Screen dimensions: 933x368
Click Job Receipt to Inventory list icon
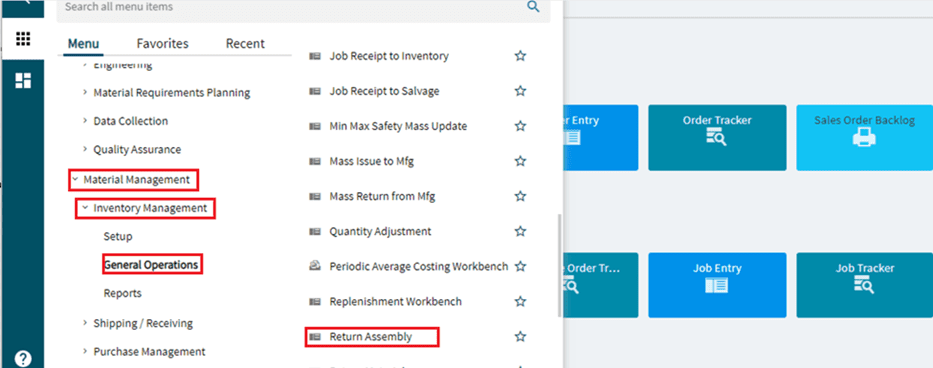pyautogui.click(x=315, y=57)
